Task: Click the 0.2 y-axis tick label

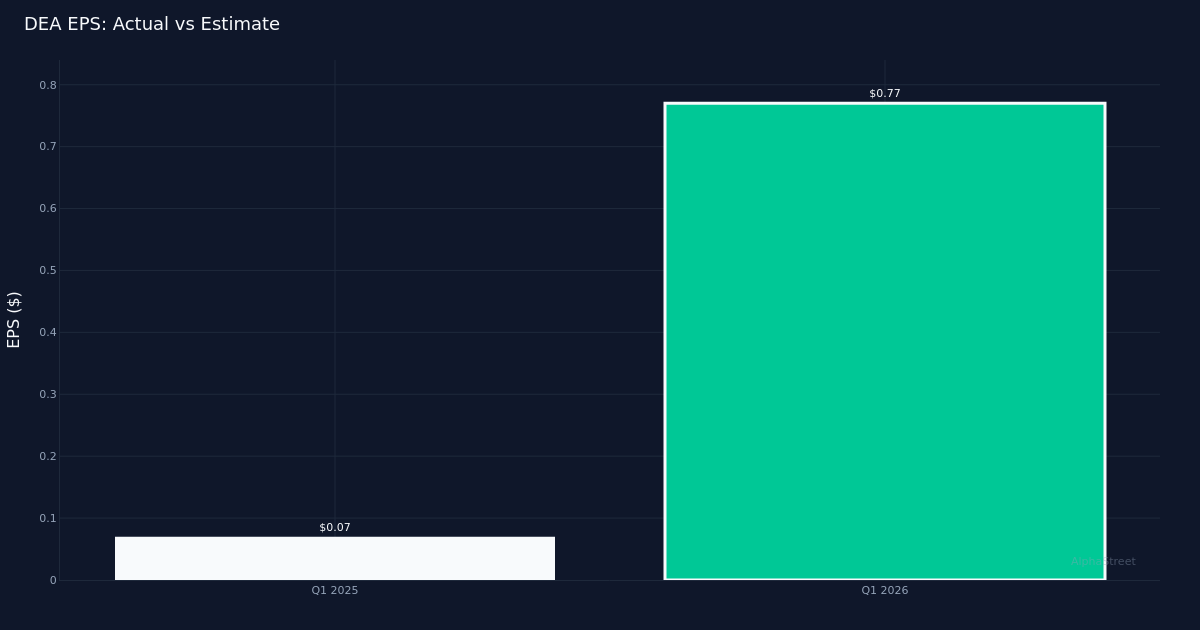Action: [x=48, y=456]
